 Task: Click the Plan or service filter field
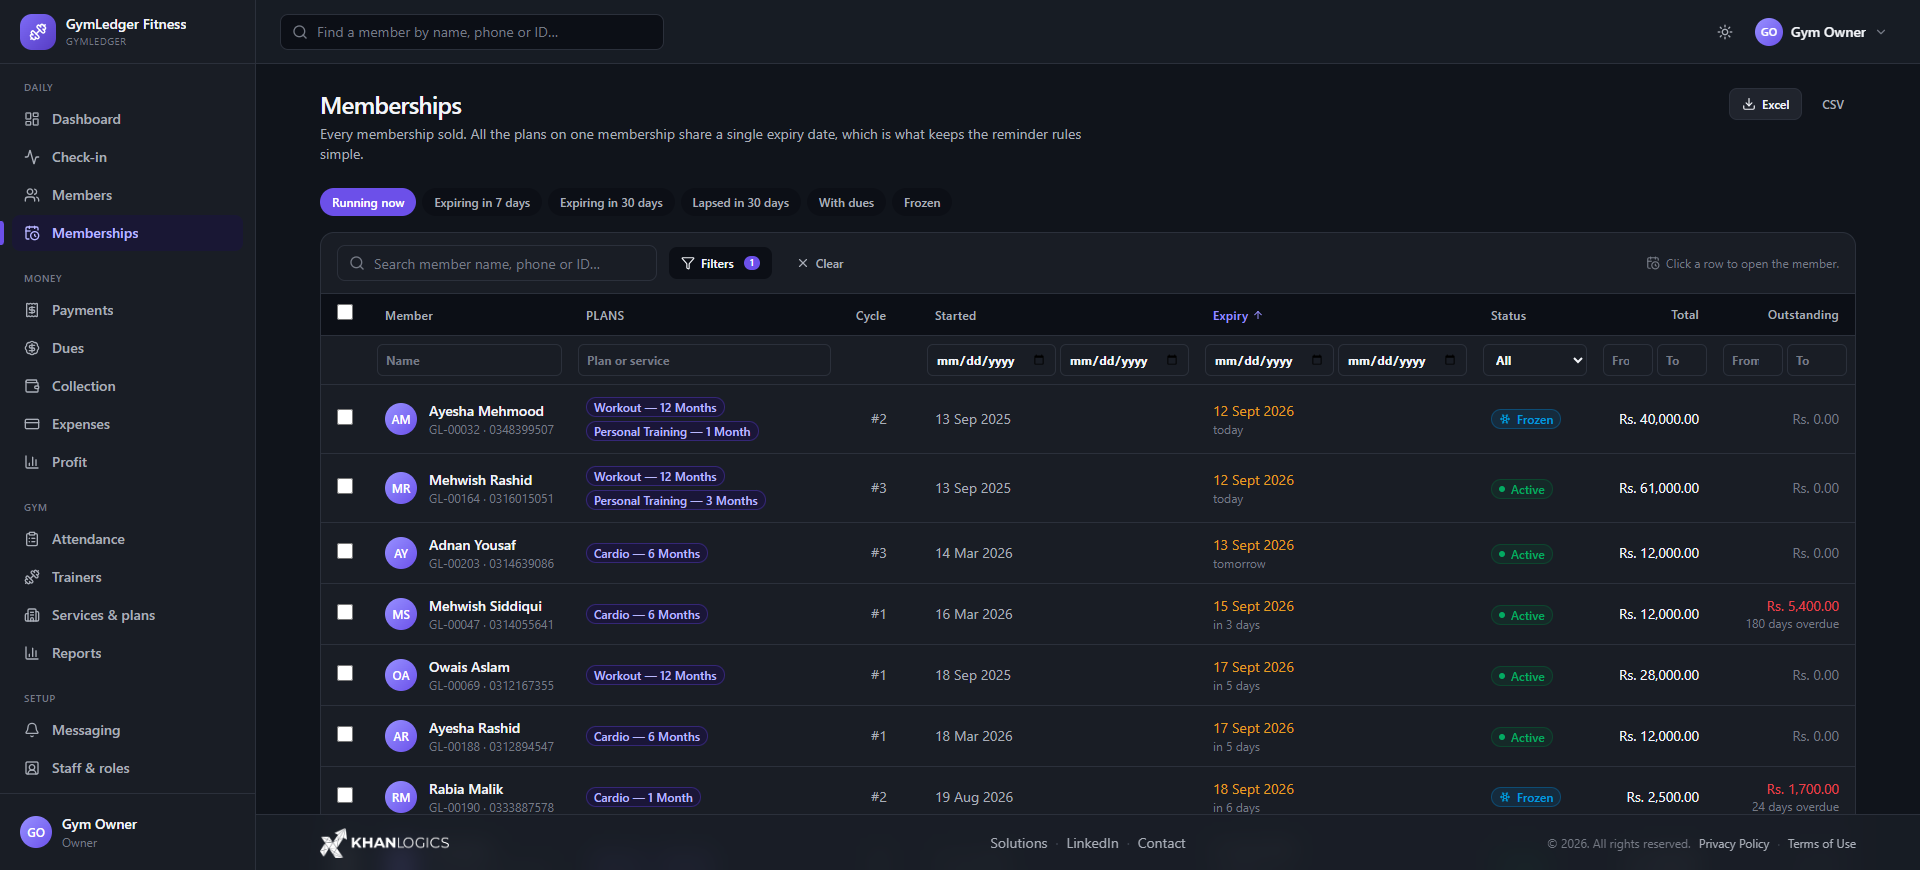pos(704,360)
